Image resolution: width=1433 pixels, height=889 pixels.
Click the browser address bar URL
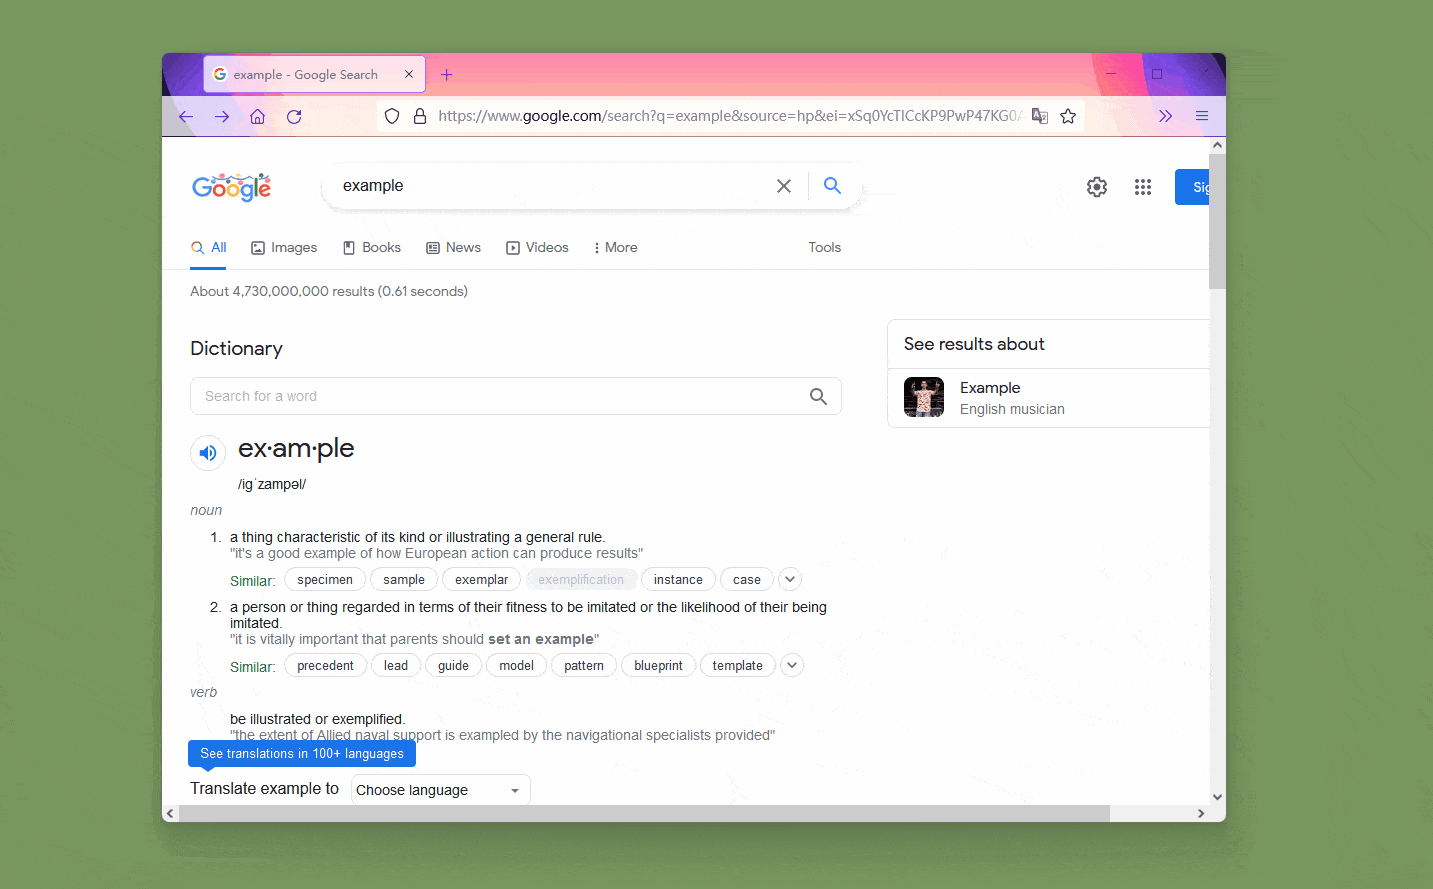(728, 116)
